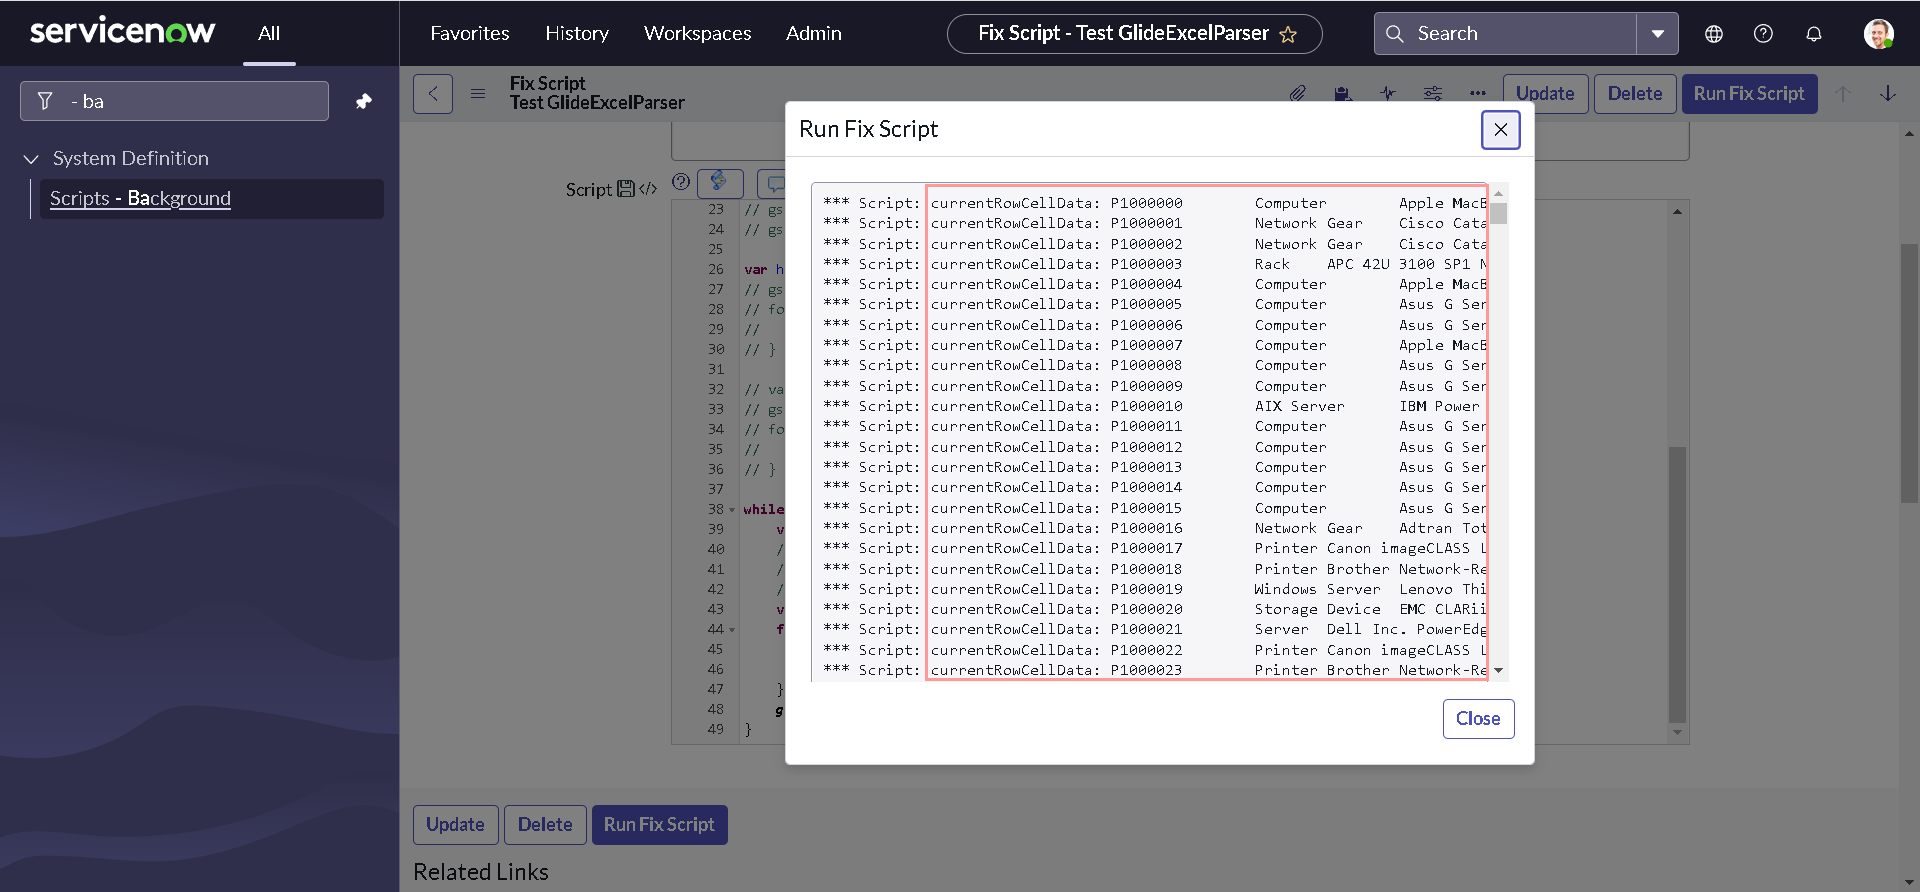Click the bottom Delete button
This screenshot has width=1920, height=892.
pos(545,825)
